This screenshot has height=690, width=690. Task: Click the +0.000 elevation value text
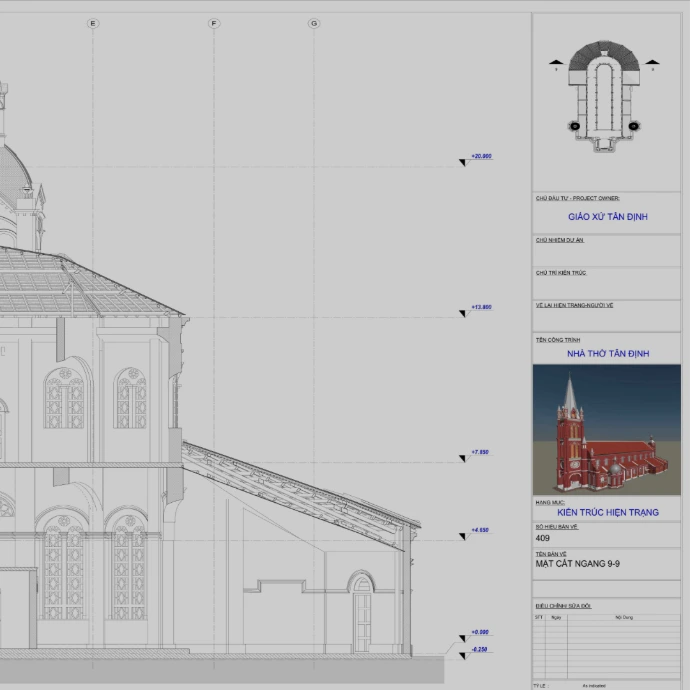click(x=480, y=632)
